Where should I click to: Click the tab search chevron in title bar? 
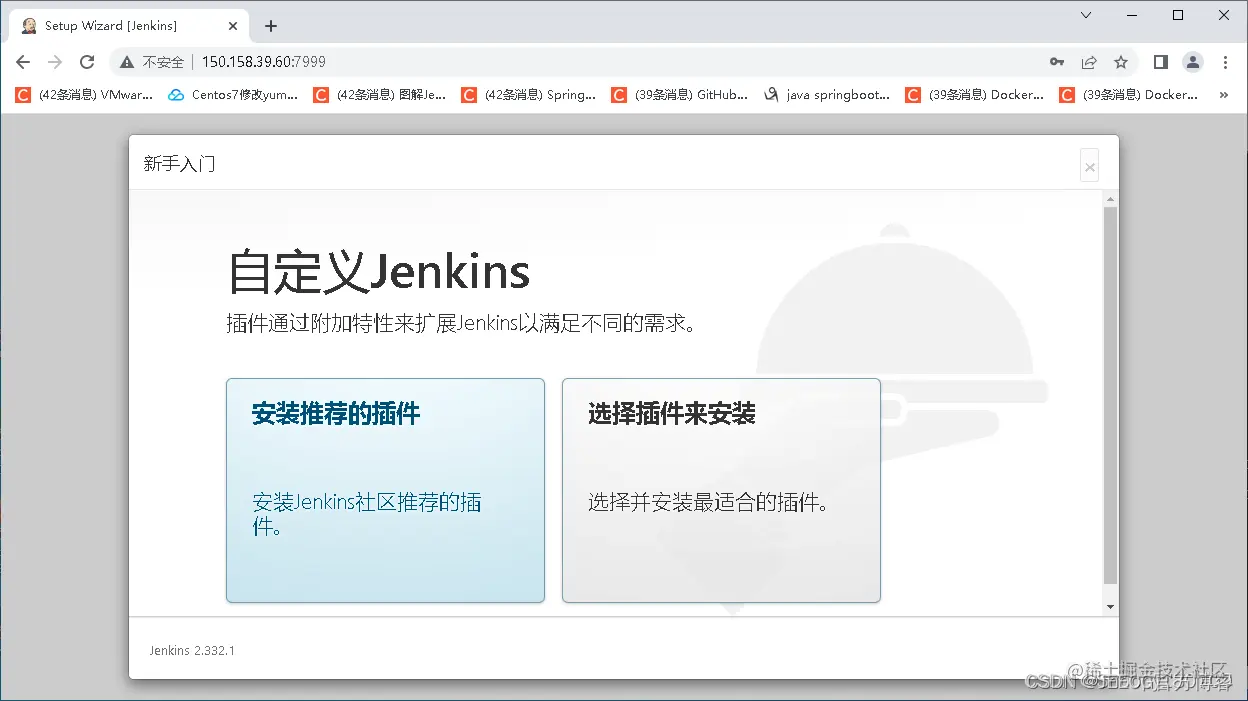click(1086, 15)
